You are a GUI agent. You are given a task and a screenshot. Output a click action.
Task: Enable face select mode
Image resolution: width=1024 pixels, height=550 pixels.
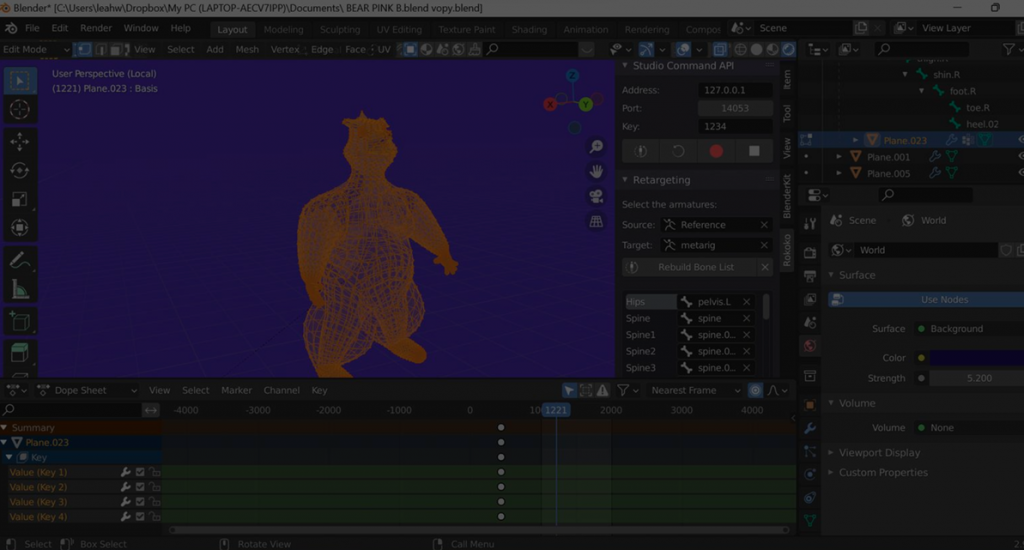(x=116, y=50)
